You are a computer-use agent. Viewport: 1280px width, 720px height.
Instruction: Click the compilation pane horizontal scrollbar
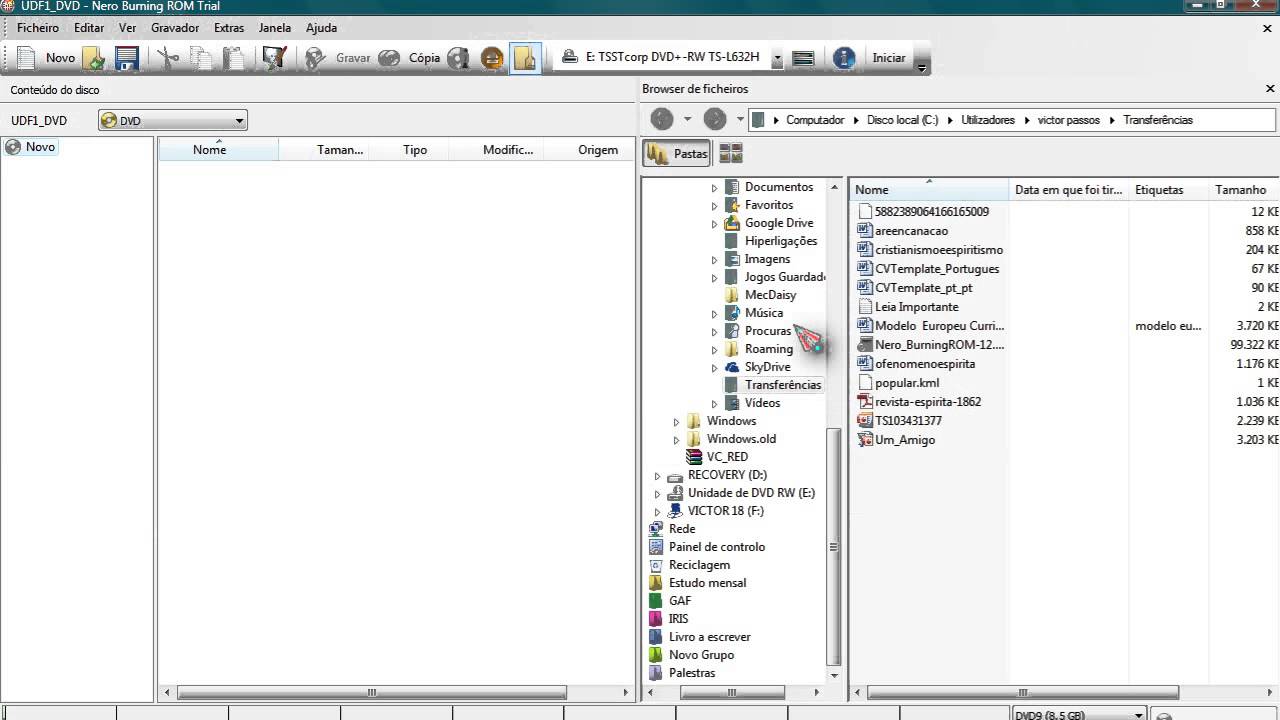pyautogui.click(x=372, y=692)
